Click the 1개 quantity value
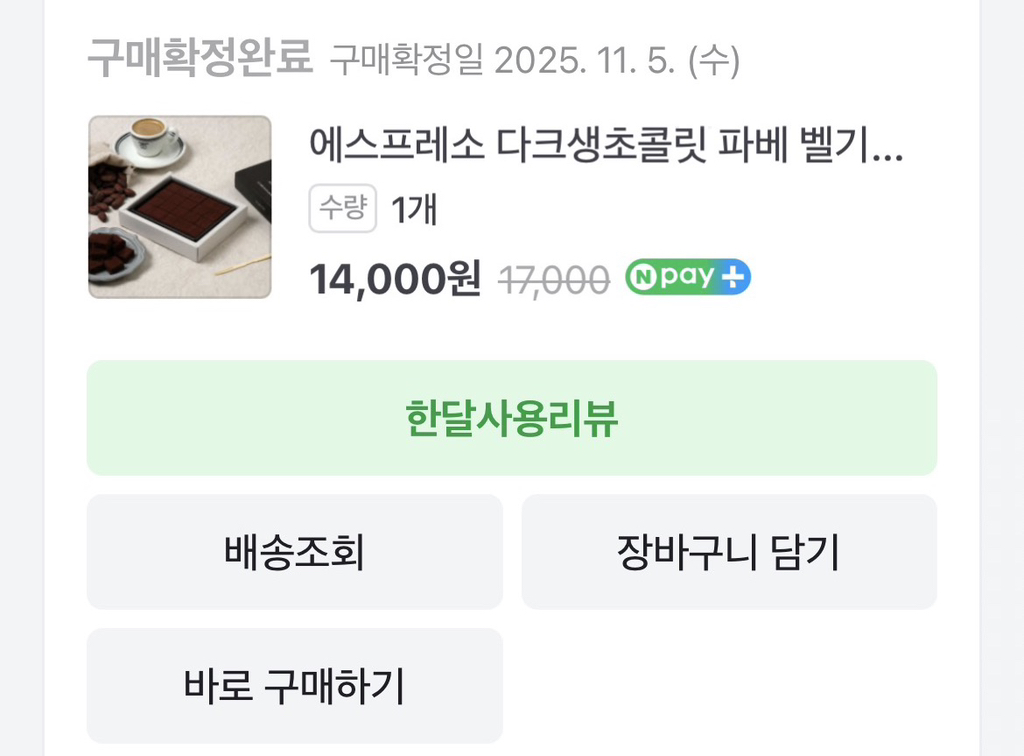The width and height of the screenshot is (1024, 756). coord(414,211)
